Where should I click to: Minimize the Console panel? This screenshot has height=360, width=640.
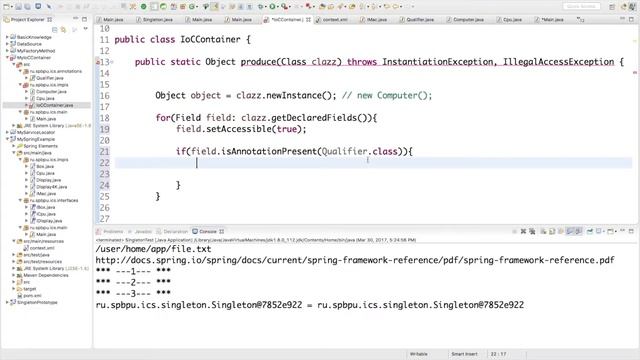click(622, 231)
